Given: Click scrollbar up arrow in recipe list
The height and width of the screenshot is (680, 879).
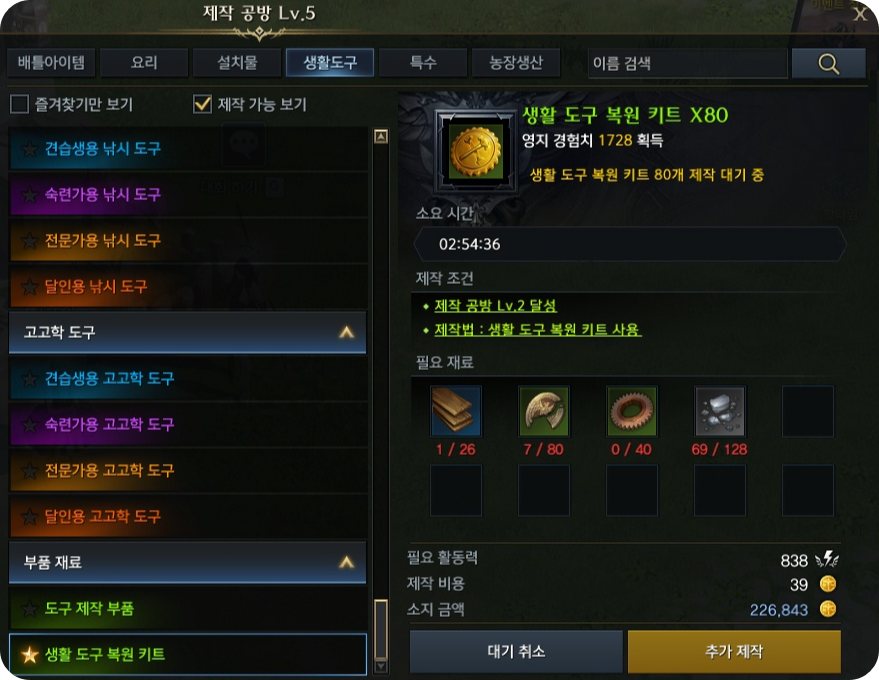Looking at the screenshot, I should pyautogui.click(x=381, y=136).
